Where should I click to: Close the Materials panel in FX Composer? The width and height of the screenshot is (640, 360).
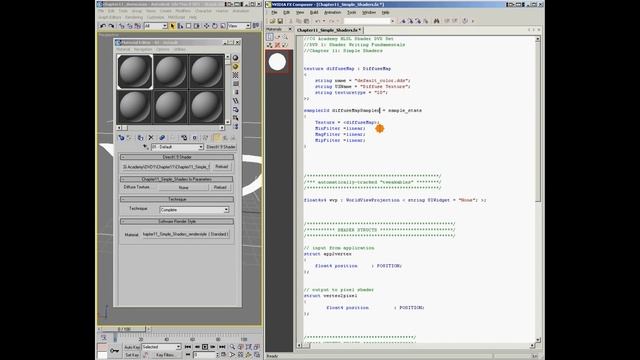290,29
